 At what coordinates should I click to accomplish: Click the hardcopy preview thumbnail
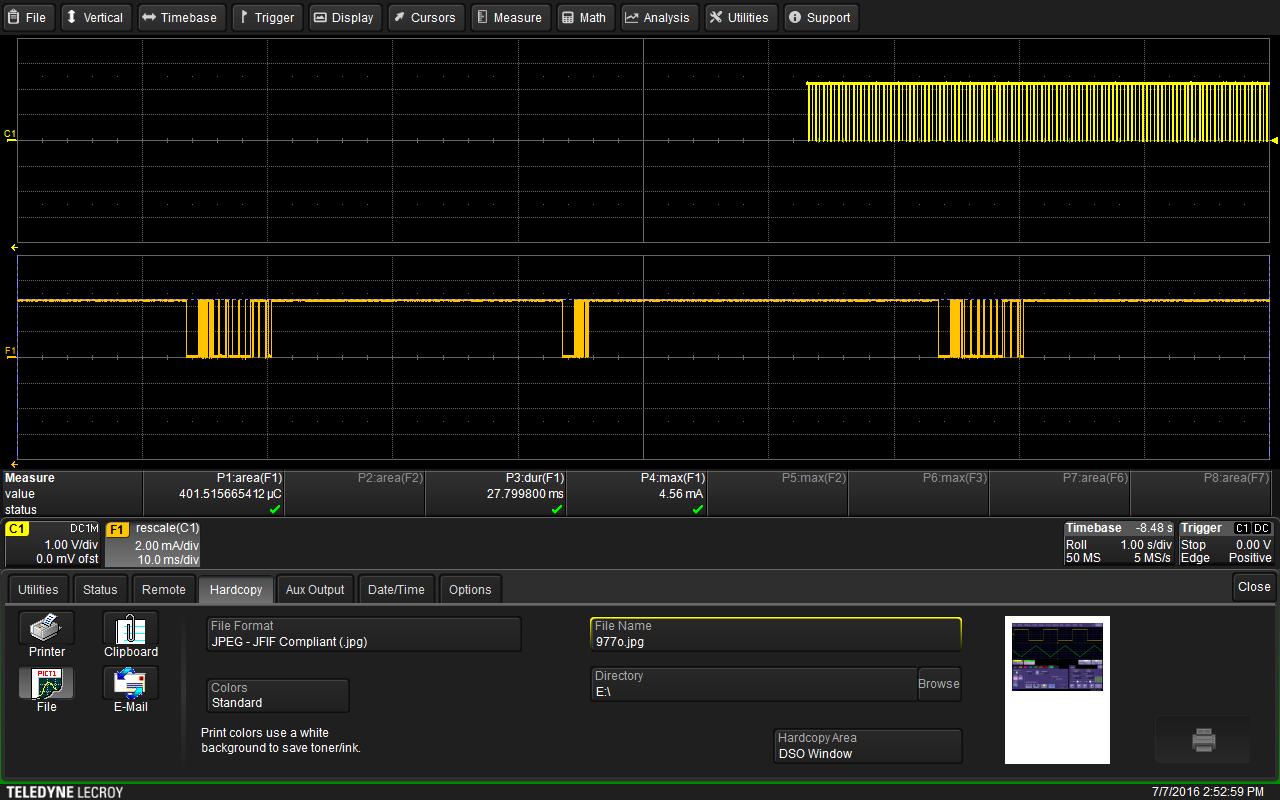tap(1057, 690)
